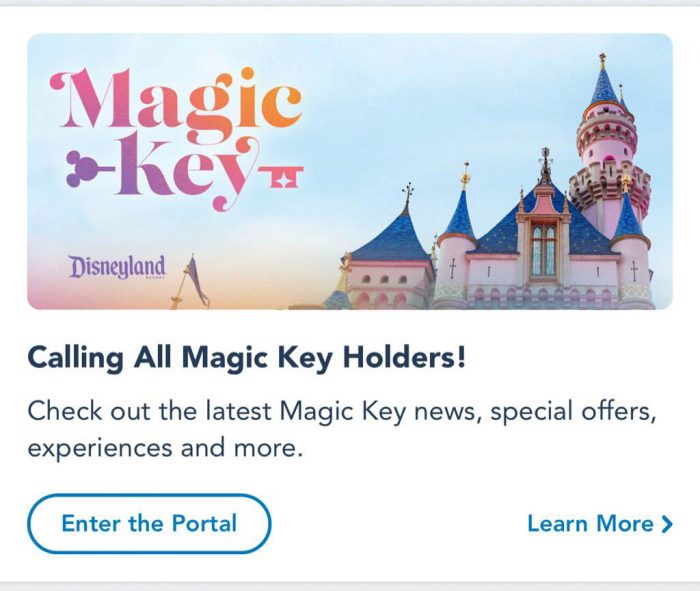
Task: Tap the star key-bit icon after Key
Action: pyautogui.click(x=282, y=176)
